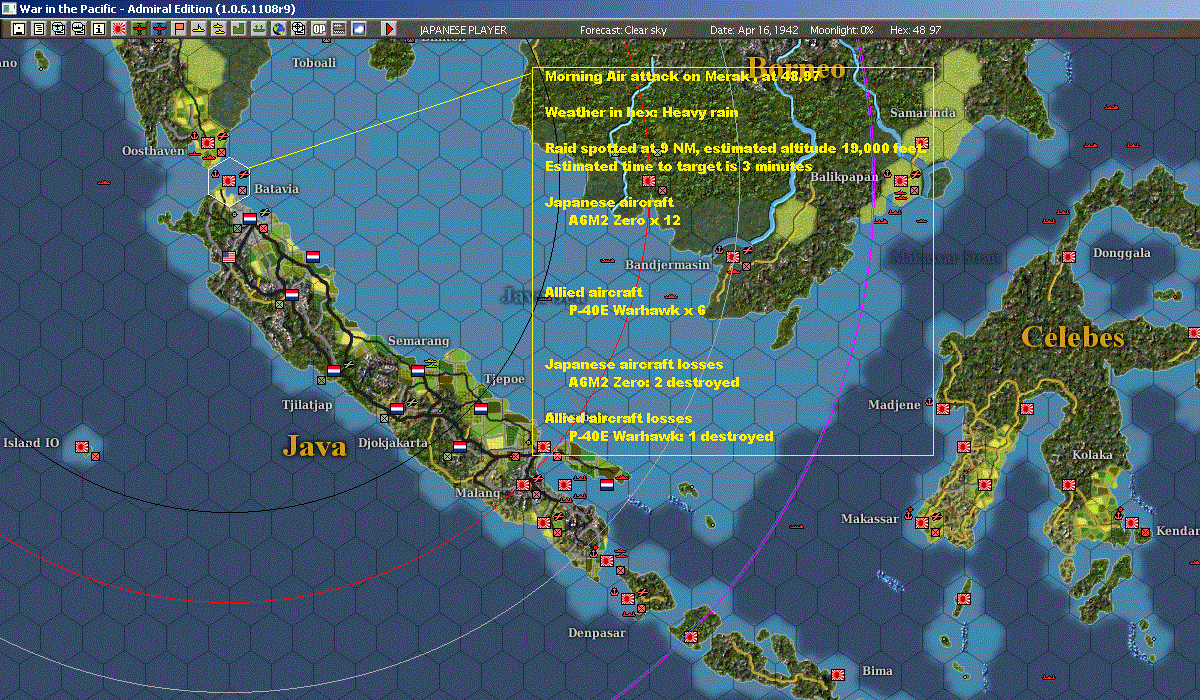The image size is (1200, 700).
Task: Open the information 'i' toolbar icon
Action: tap(98, 29)
